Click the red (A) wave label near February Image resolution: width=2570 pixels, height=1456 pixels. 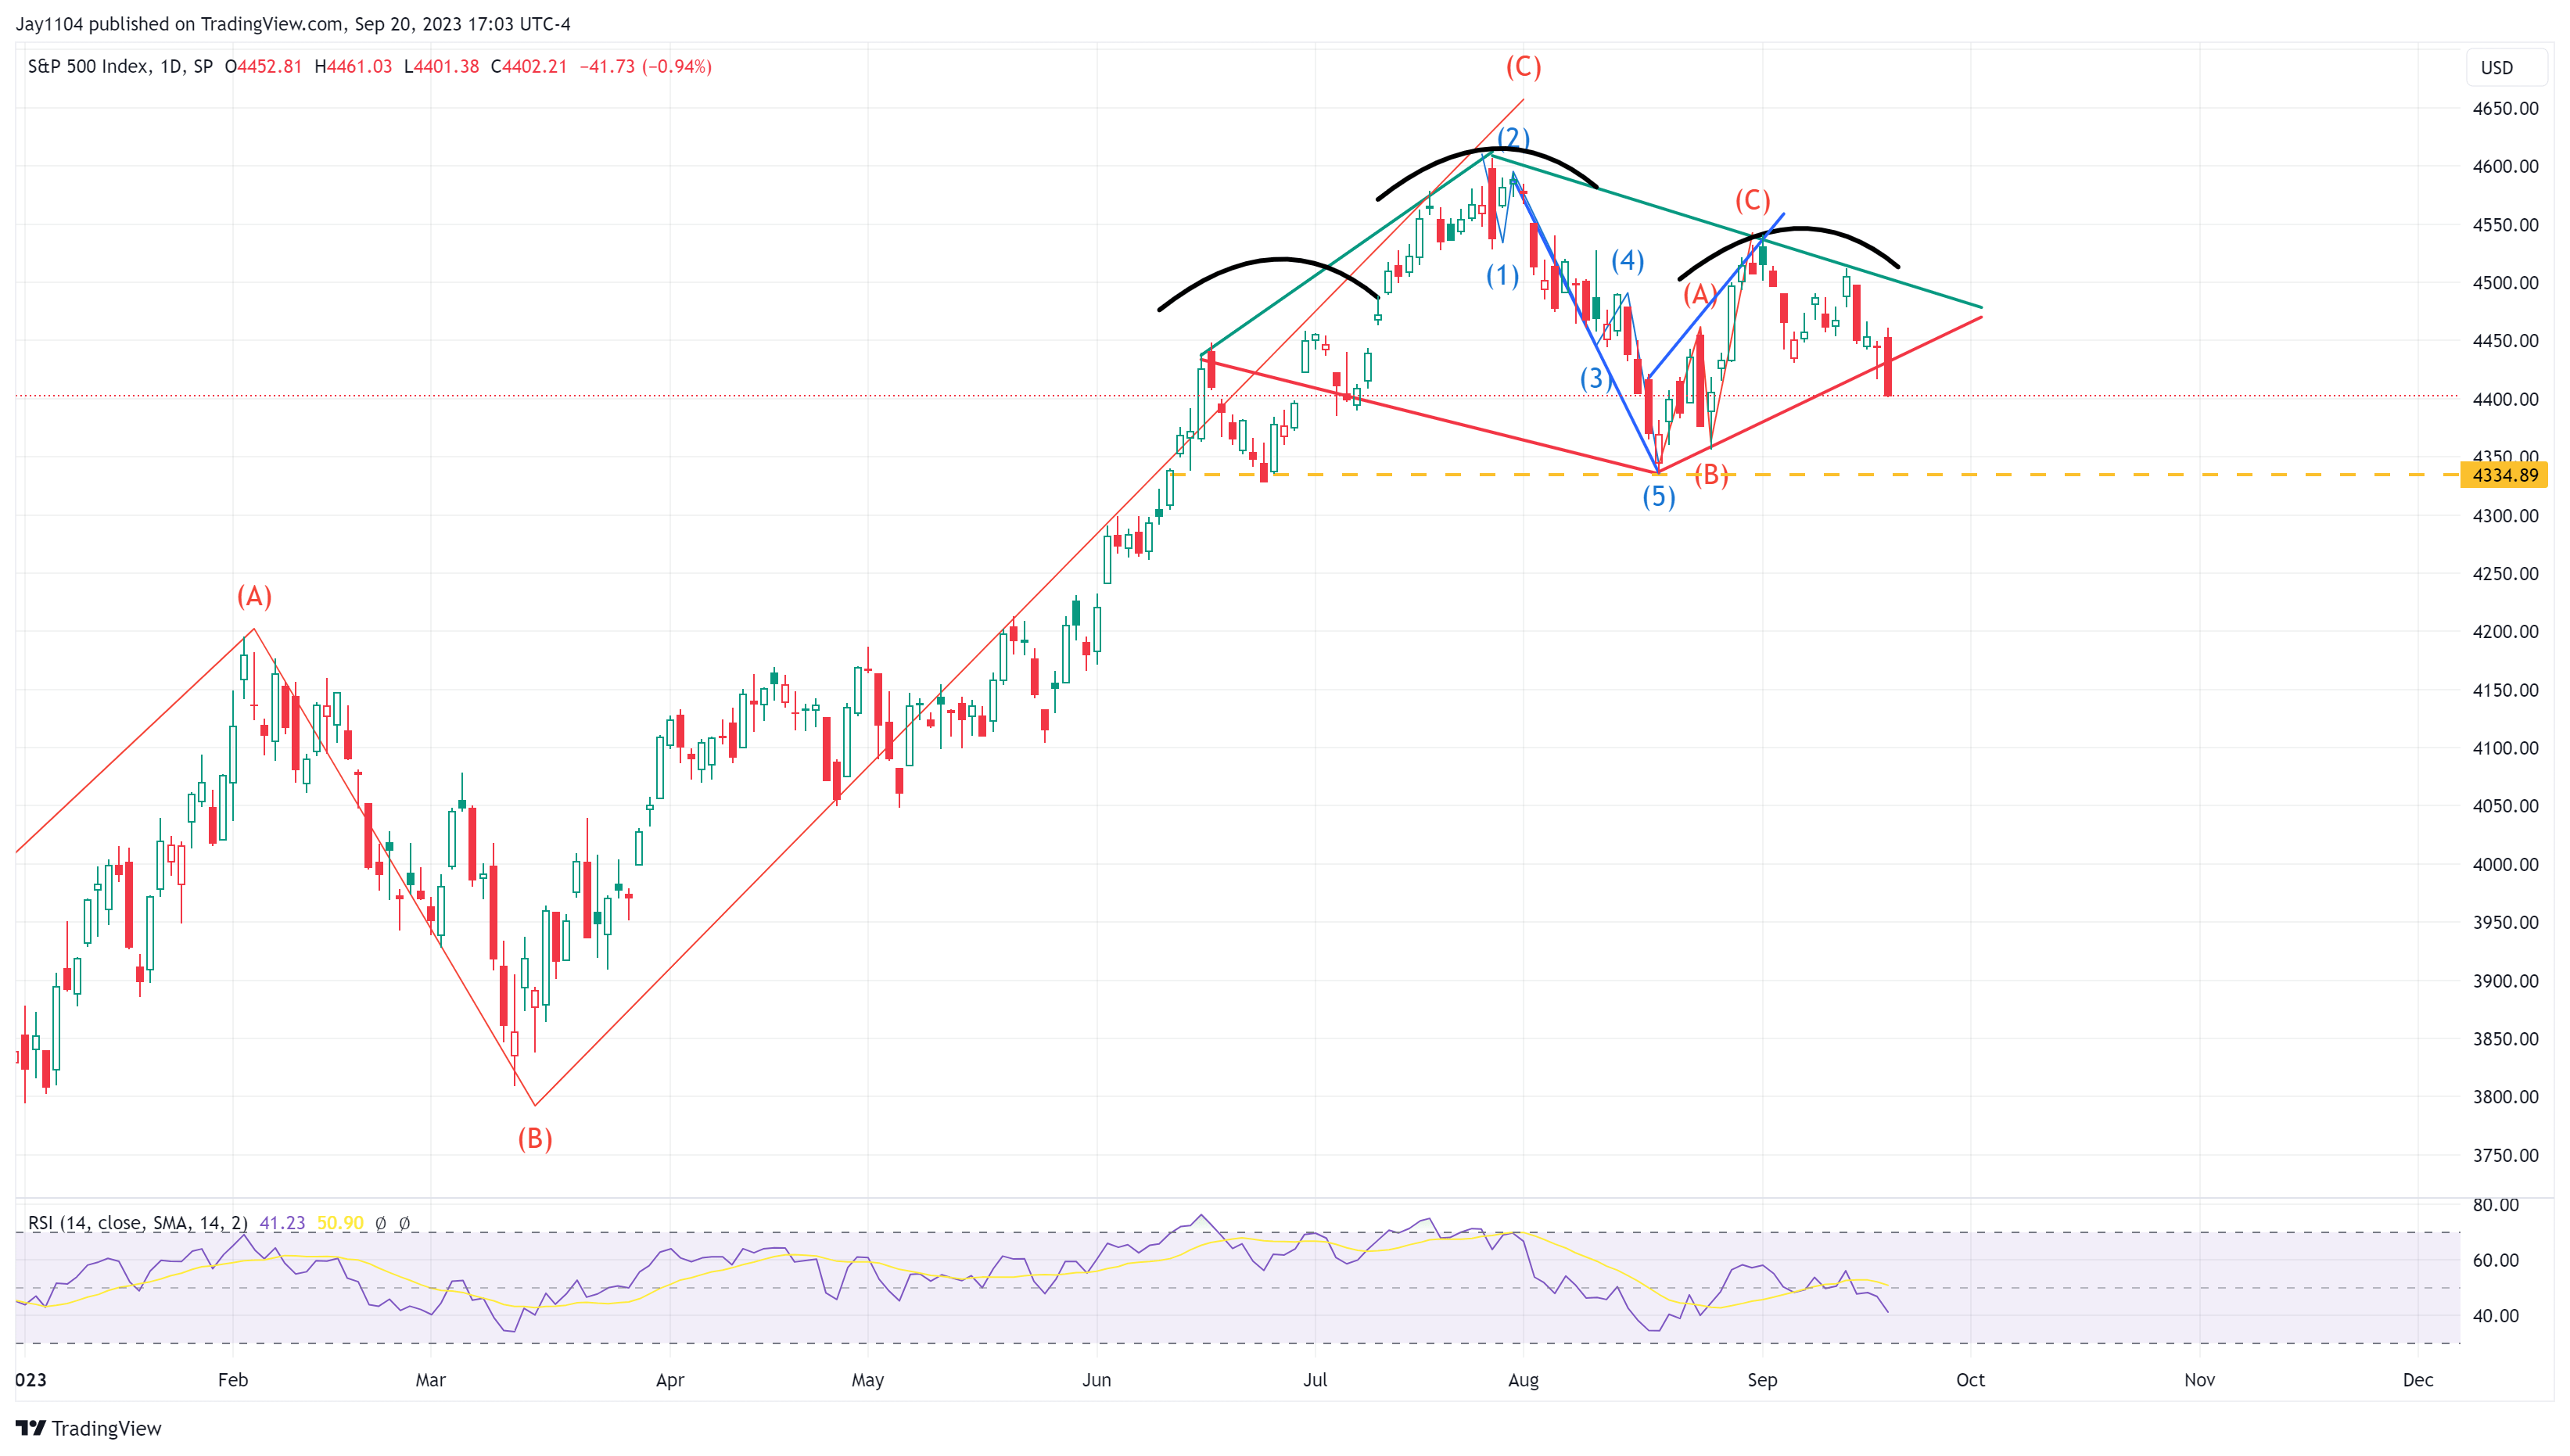(x=254, y=597)
